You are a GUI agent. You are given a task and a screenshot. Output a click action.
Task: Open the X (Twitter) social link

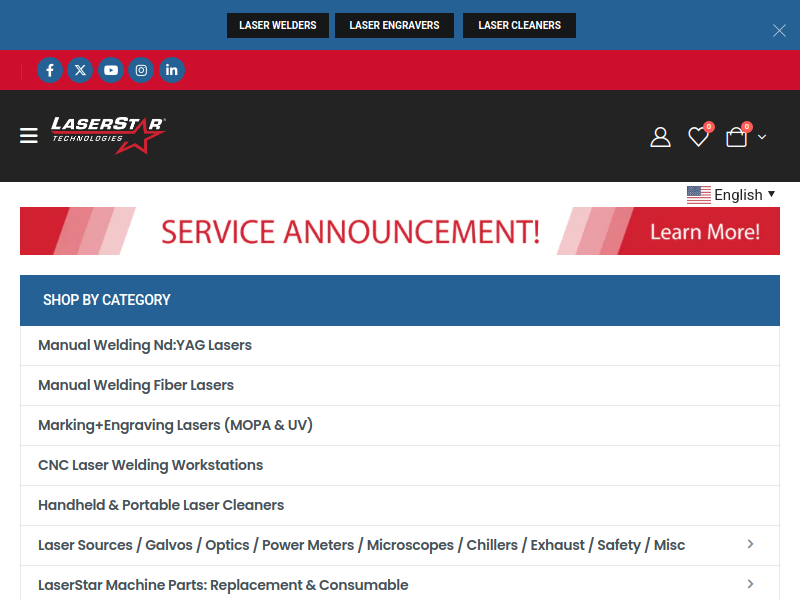pos(80,70)
